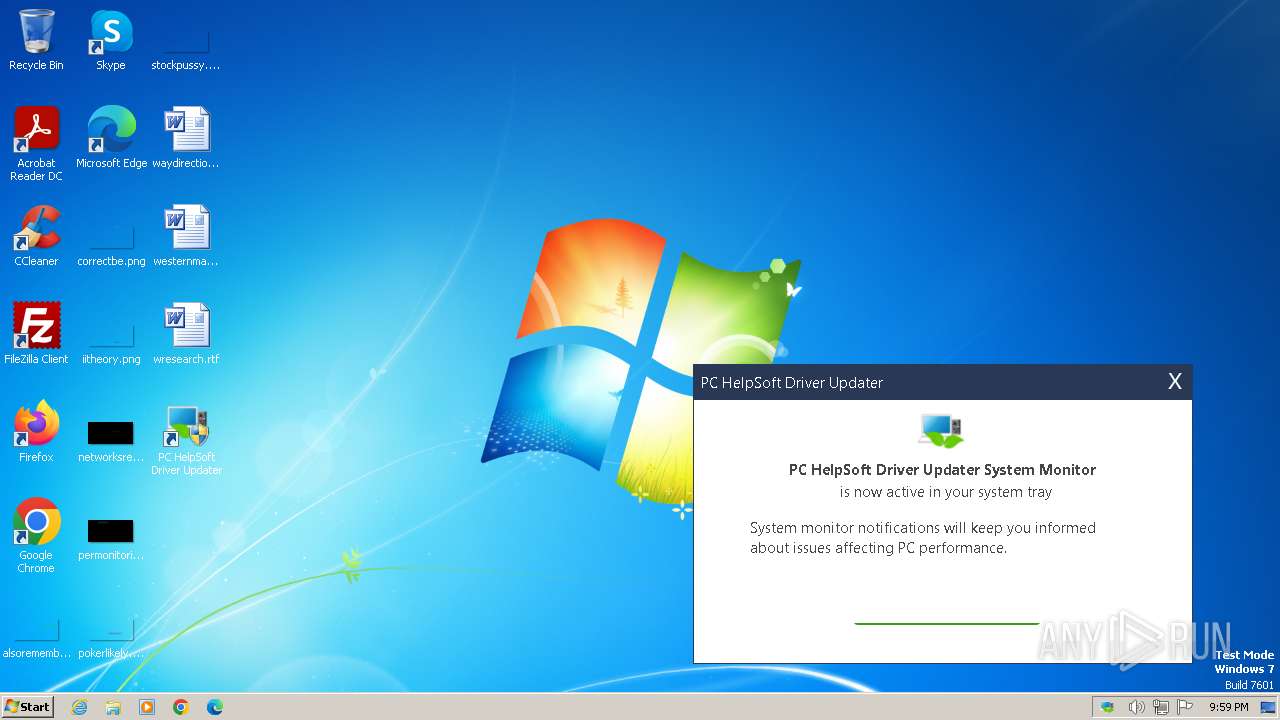The width and height of the screenshot is (1280, 720).
Task: Click the Driver Updater monitor icon in popup
Action: [x=941, y=431]
